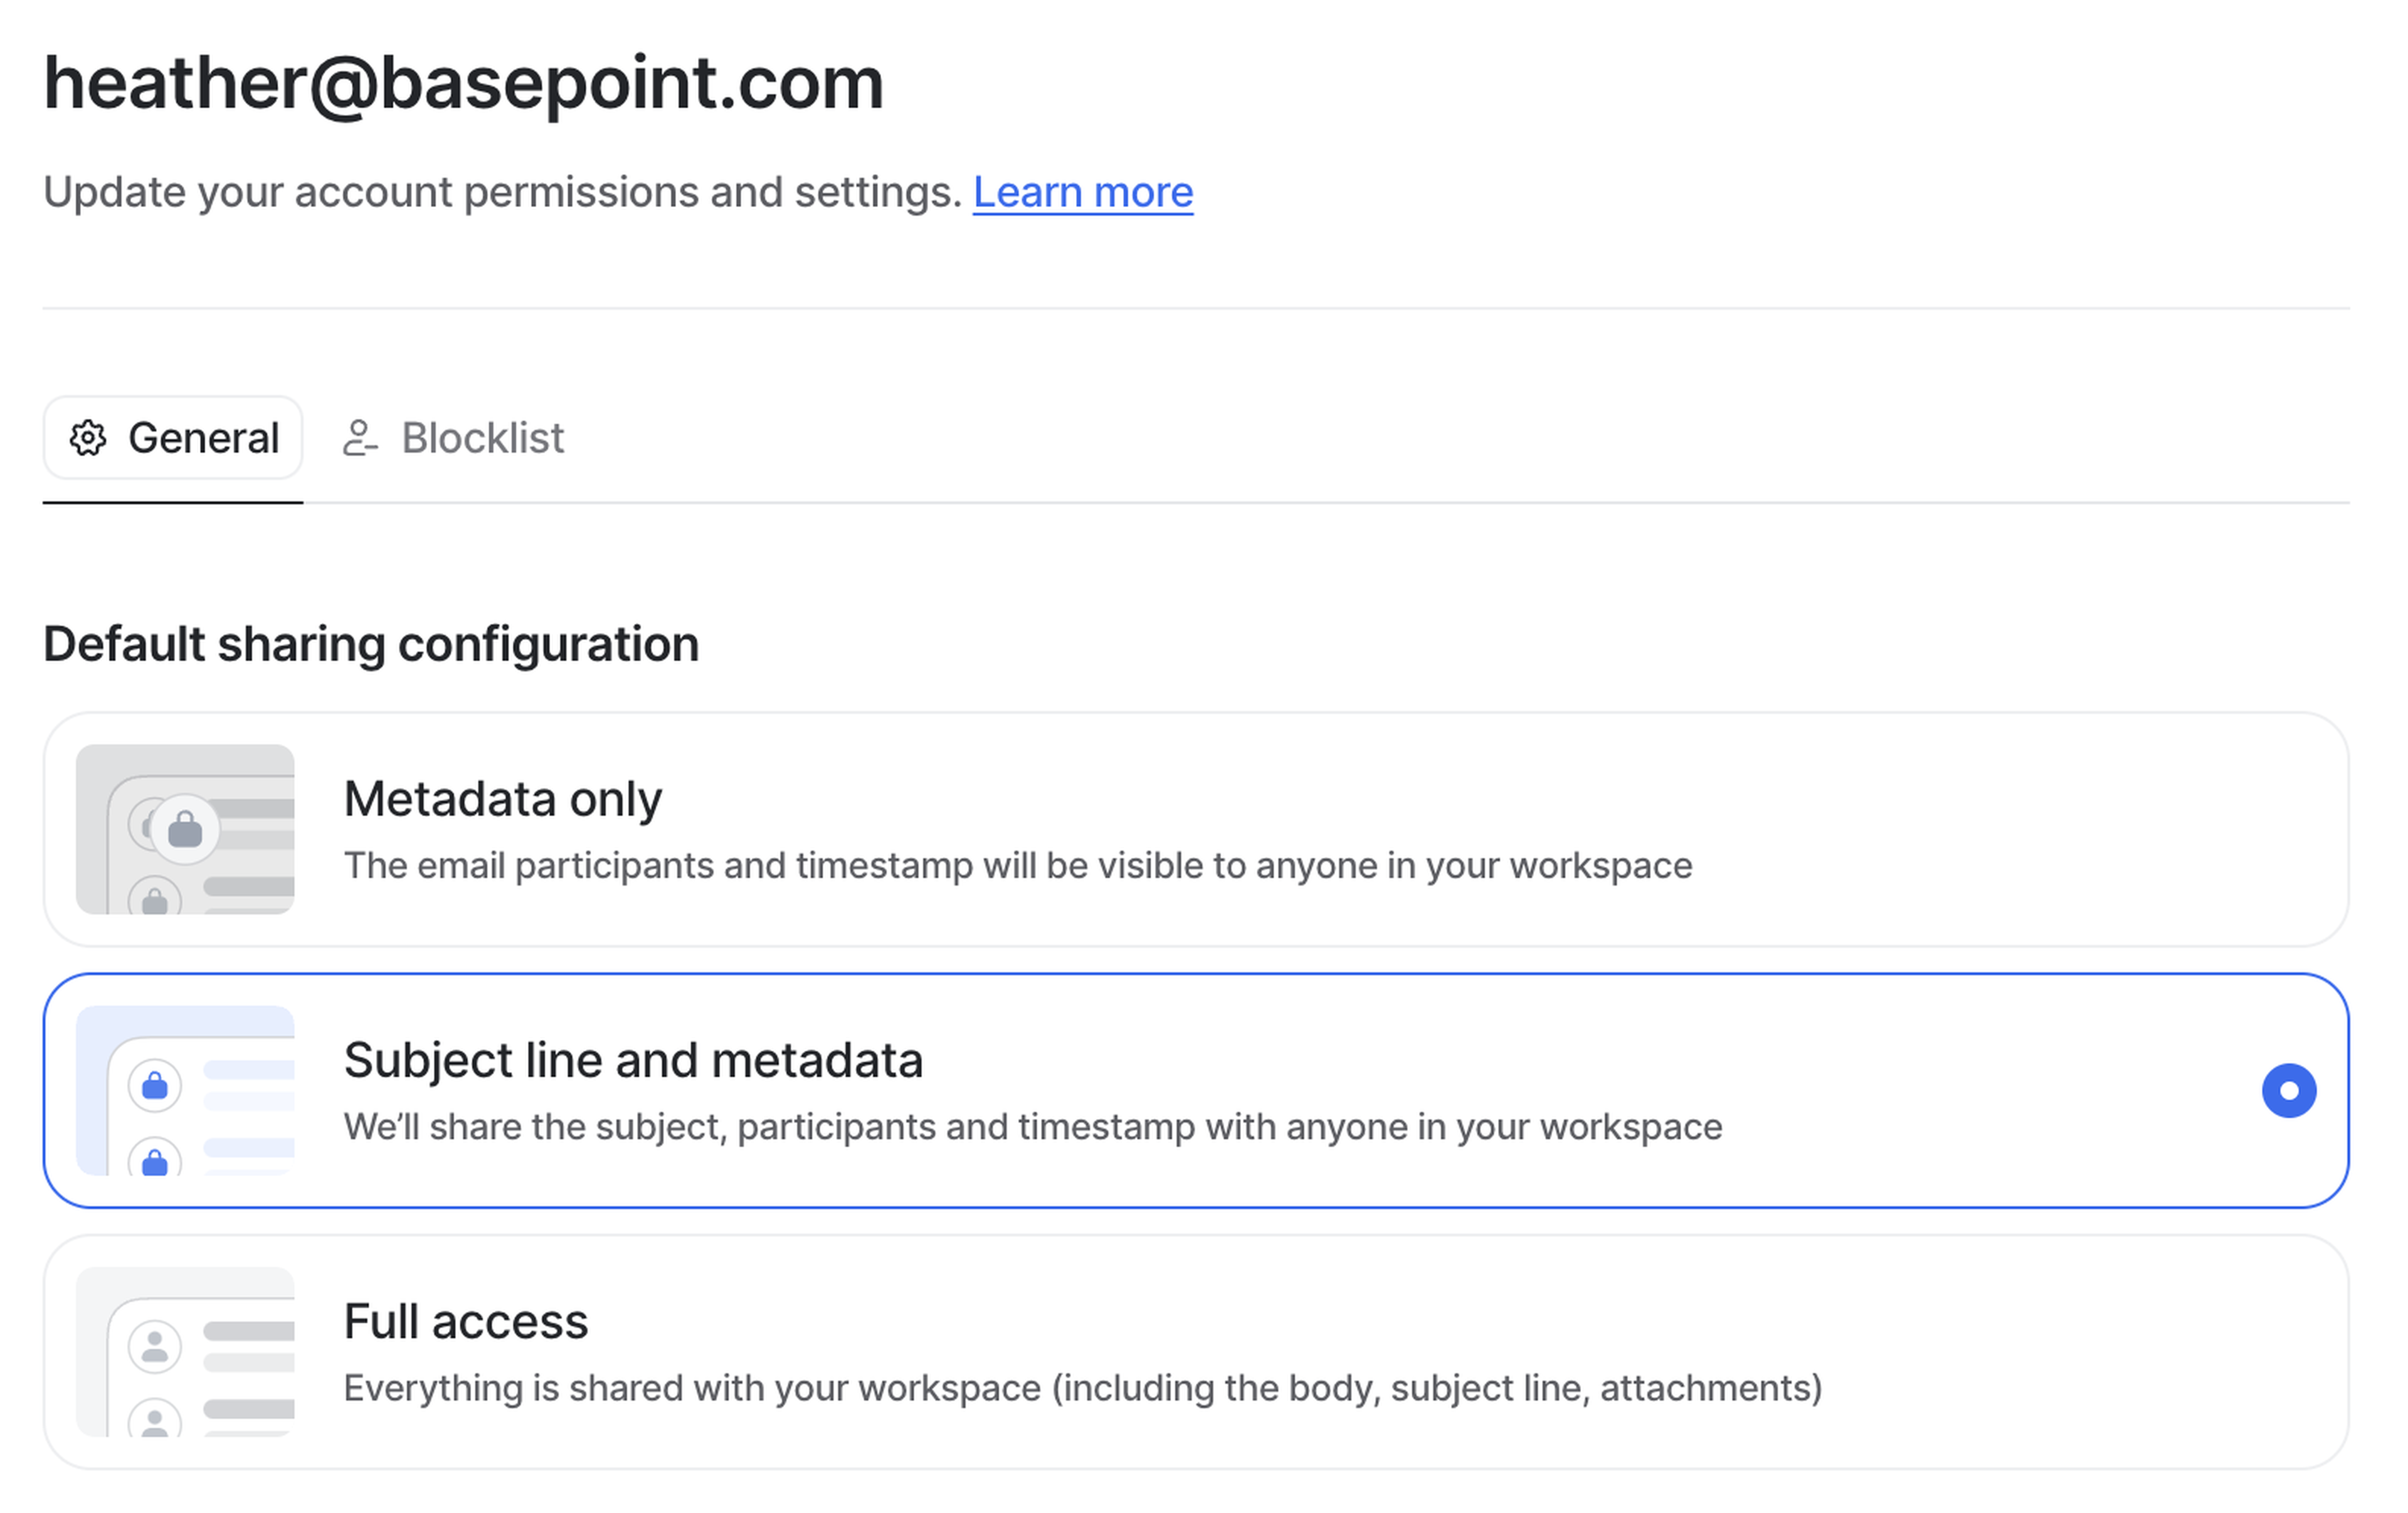Click the gray lock icon in Metadata only illustration
2408x1513 pixels.
point(185,830)
